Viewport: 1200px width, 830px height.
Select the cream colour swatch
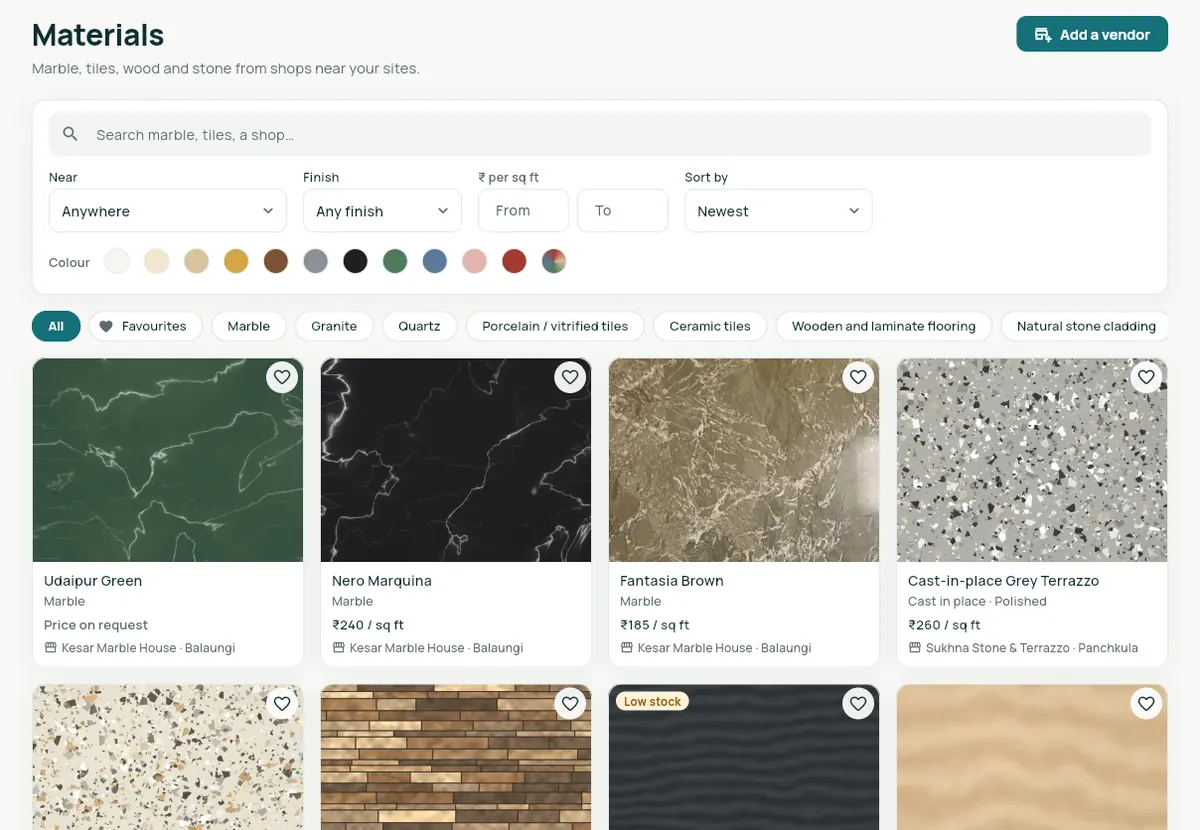point(156,262)
